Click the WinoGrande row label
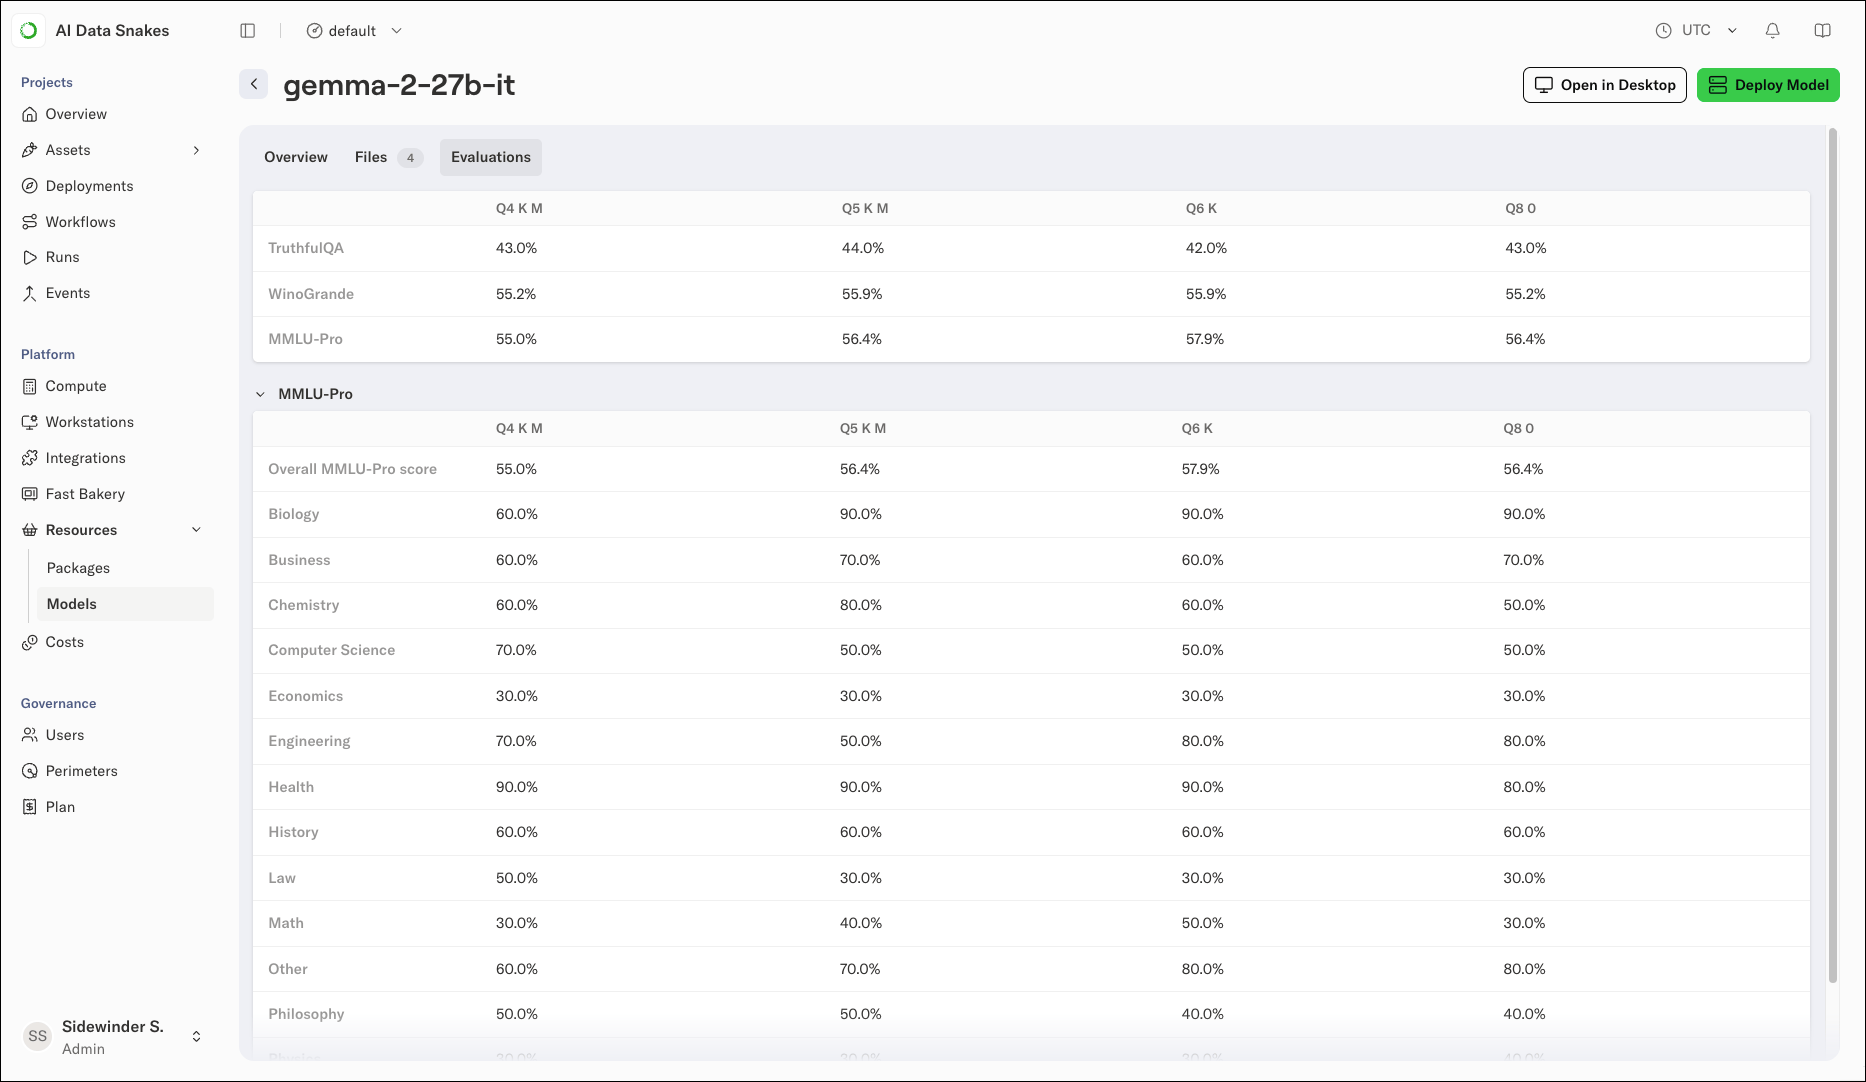 (x=311, y=294)
